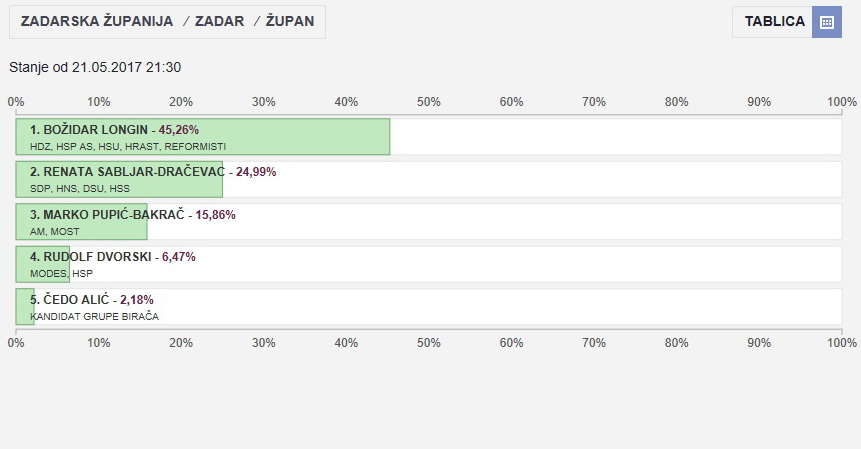Screen dimensions: 861x449
Task: Switch to TABLICA table view
Action: pyautogui.click(x=774, y=22)
